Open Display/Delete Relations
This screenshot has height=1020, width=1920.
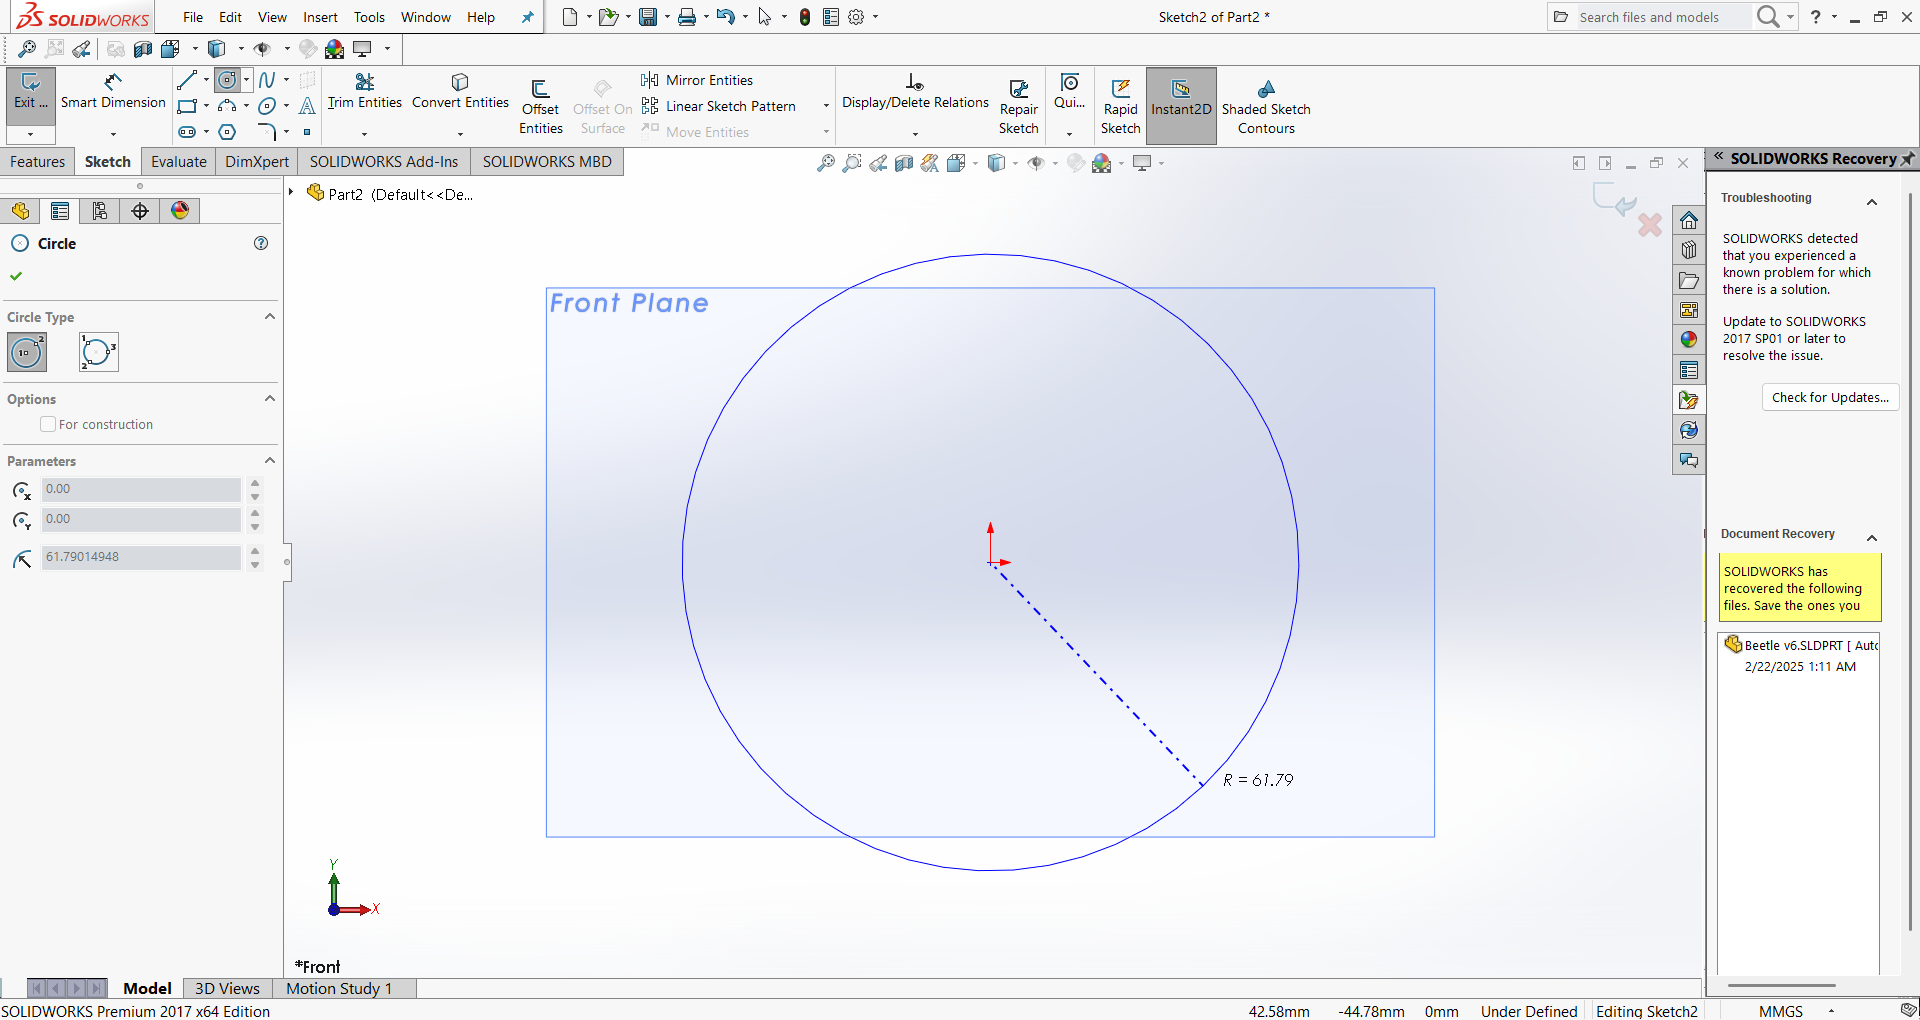click(x=915, y=91)
